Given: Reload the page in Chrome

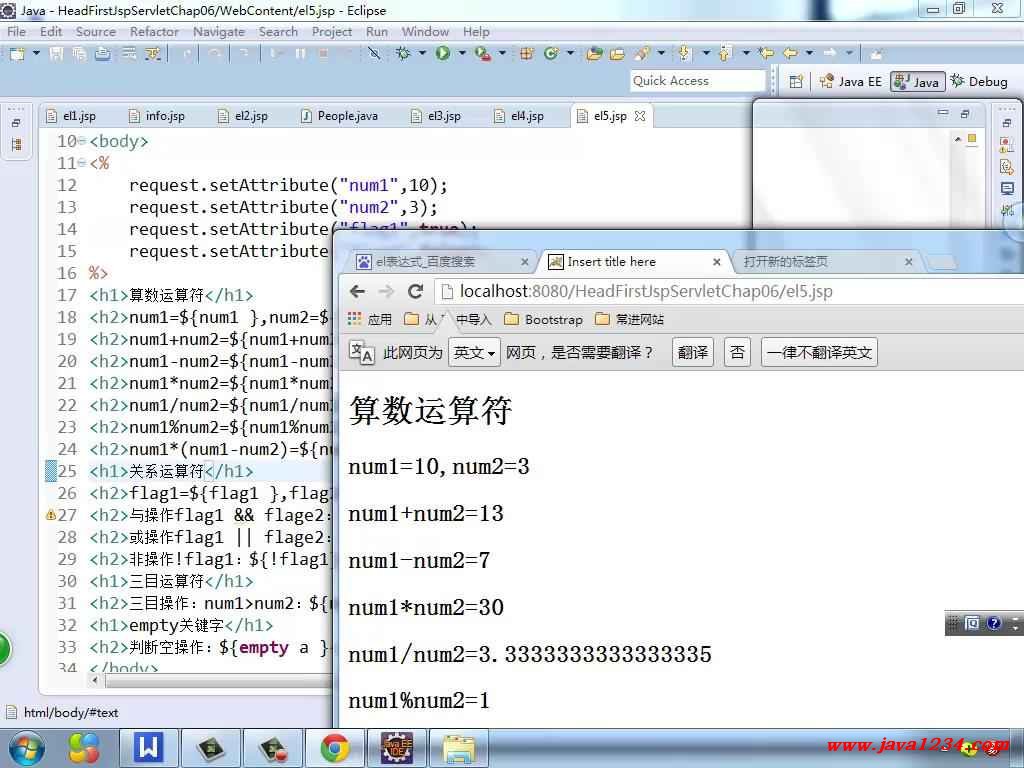Looking at the screenshot, I should click(x=415, y=291).
